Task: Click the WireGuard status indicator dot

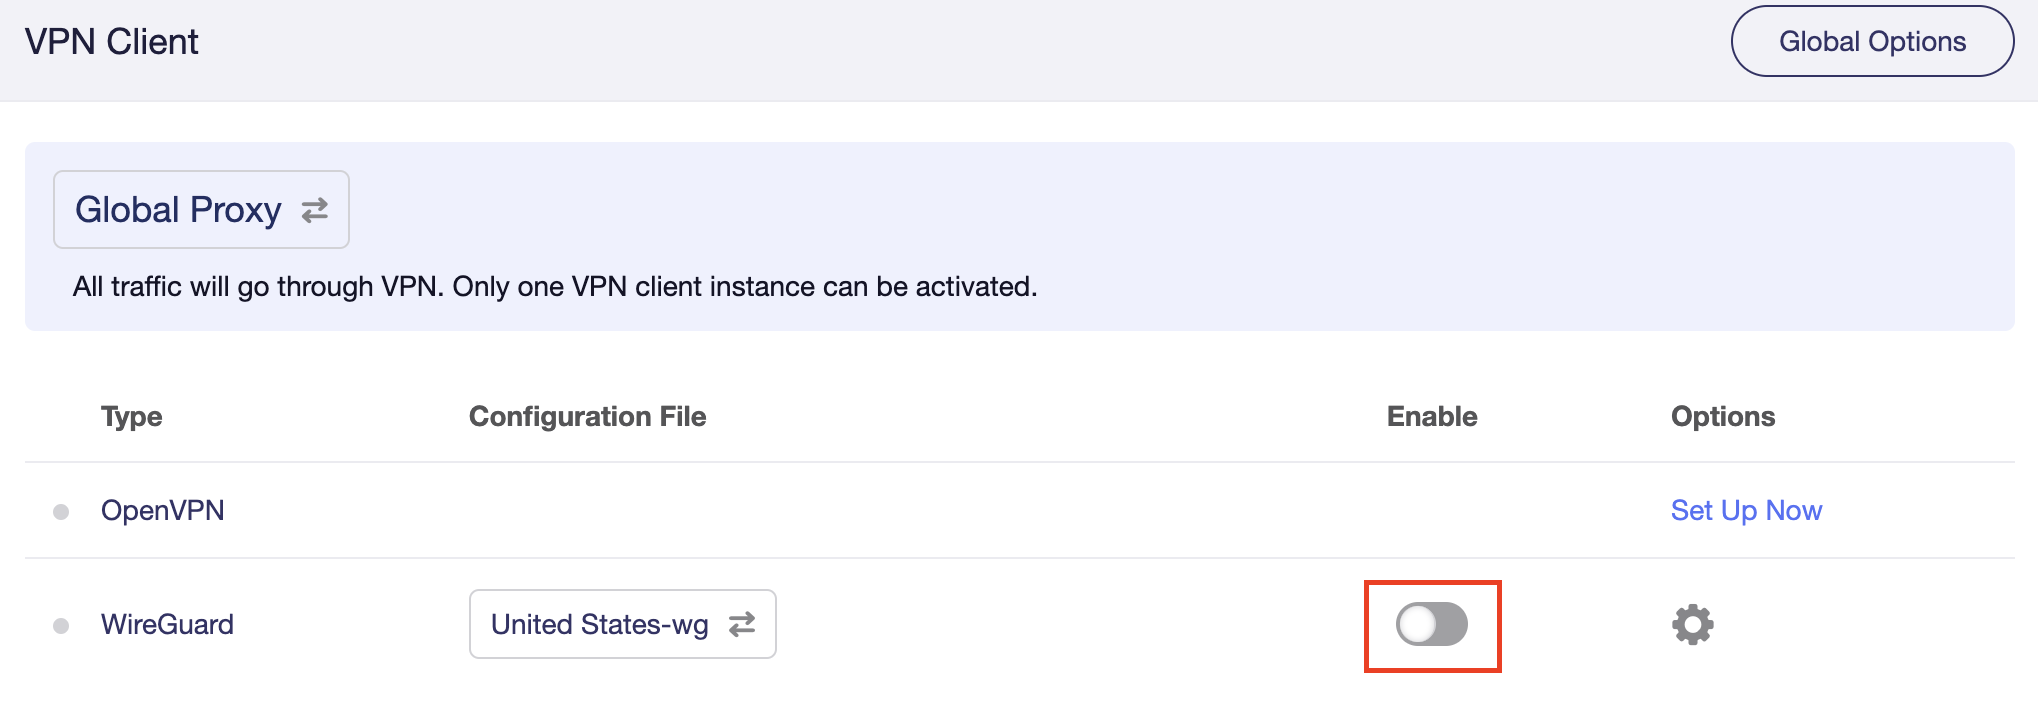Action: pyautogui.click(x=61, y=626)
